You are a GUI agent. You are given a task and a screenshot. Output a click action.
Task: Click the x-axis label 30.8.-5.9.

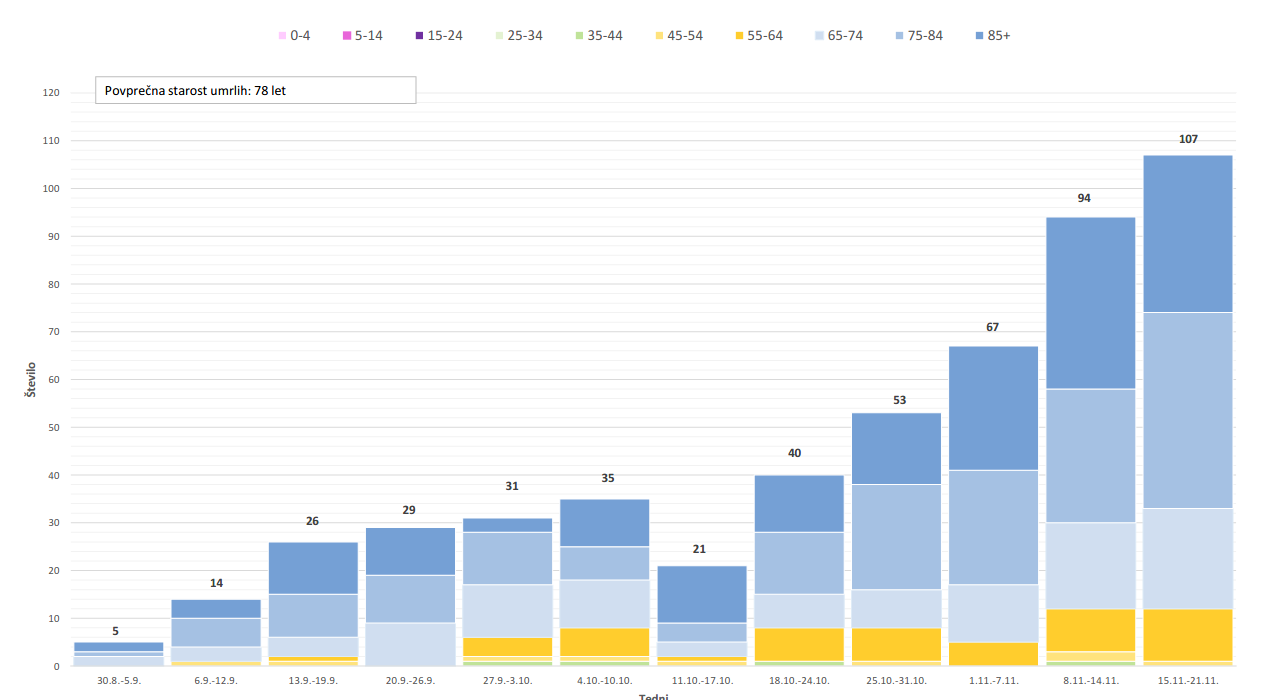(119, 680)
